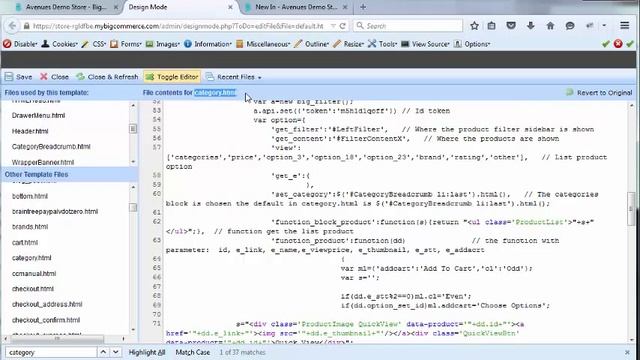The height and width of the screenshot is (360, 640).
Task: Click the find bar input containing 'category'
Action: (51, 352)
